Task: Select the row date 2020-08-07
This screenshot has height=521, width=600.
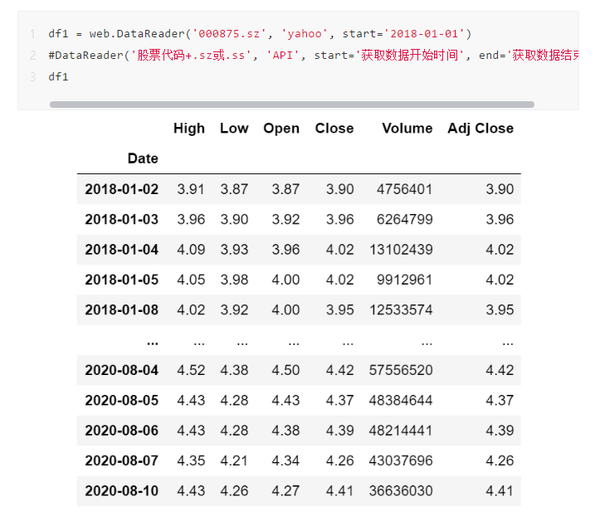Action: pyautogui.click(x=122, y=461)
